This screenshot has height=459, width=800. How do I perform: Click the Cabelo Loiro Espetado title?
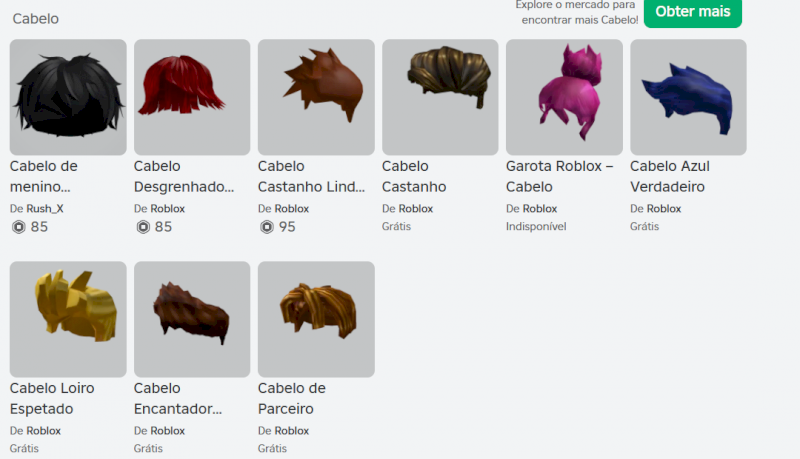click(52, 398)
